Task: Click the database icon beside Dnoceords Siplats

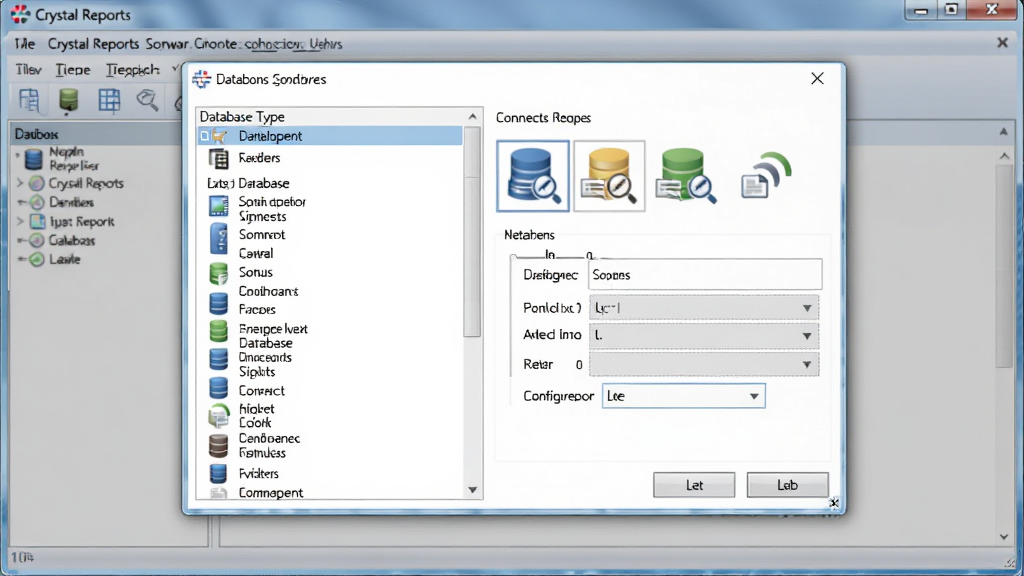Action: coord(218,359)
